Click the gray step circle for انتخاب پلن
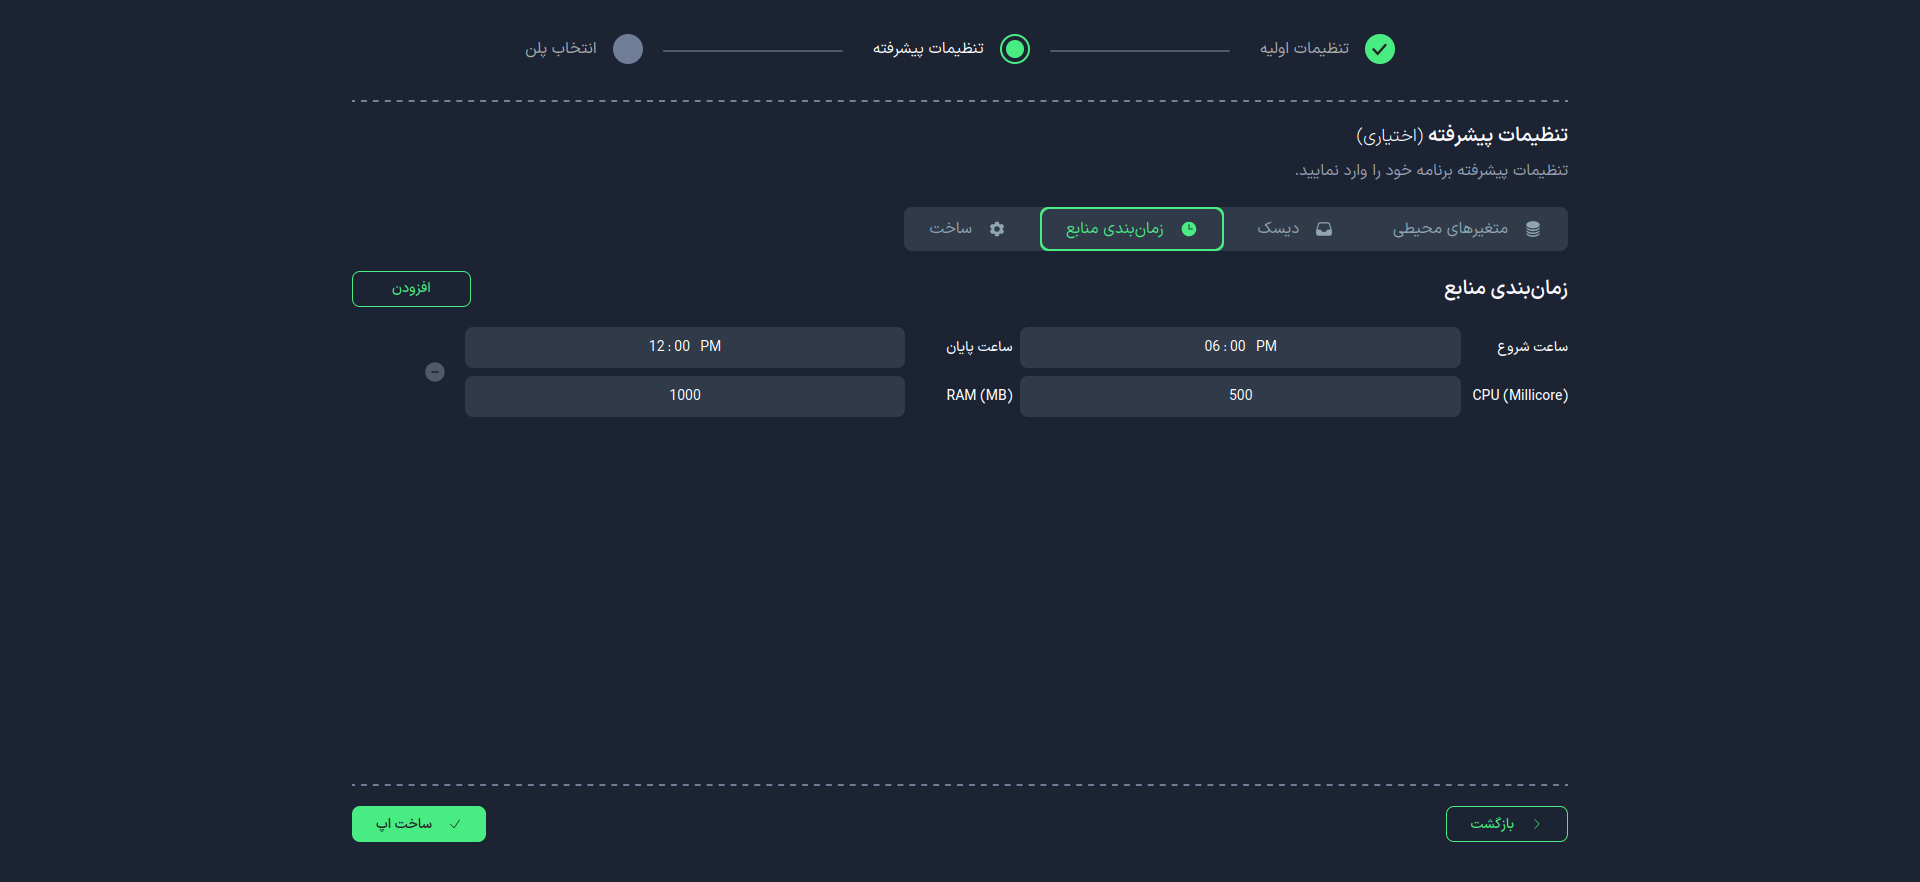Image resolution: width=1920 pixels, height=882 pixels. coord(628,49)
